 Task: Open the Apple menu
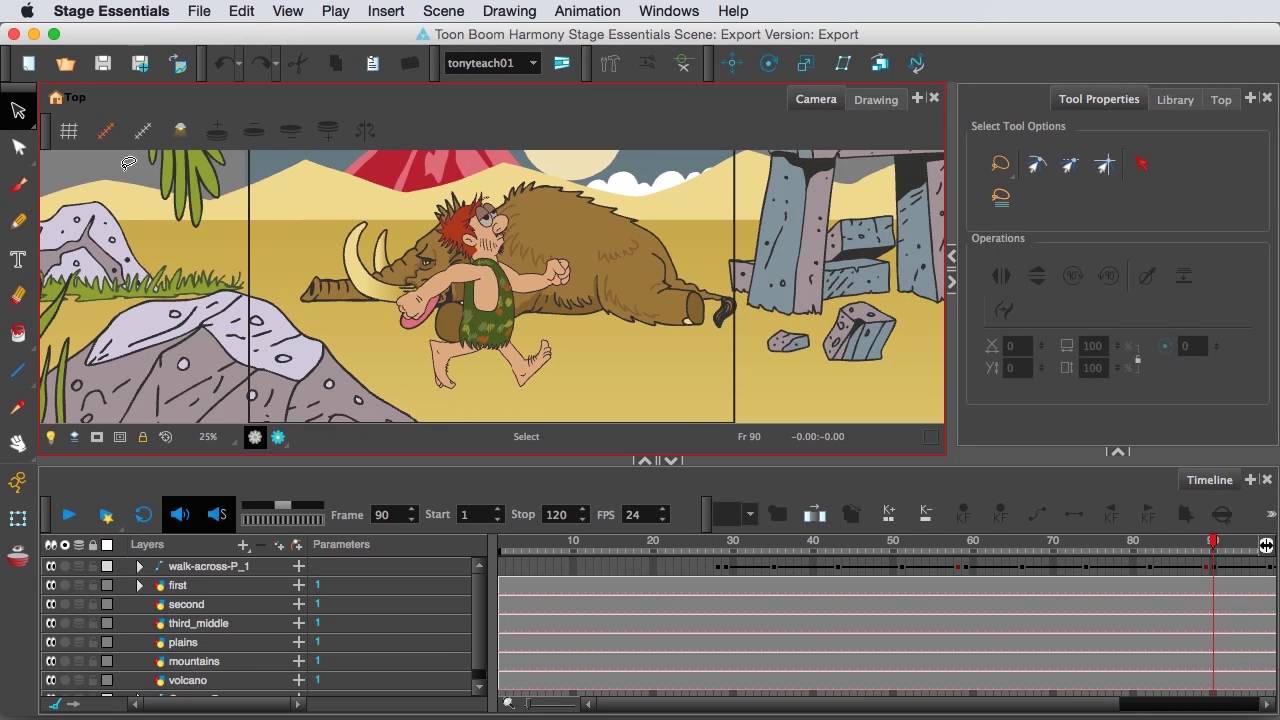click(27, 11)
